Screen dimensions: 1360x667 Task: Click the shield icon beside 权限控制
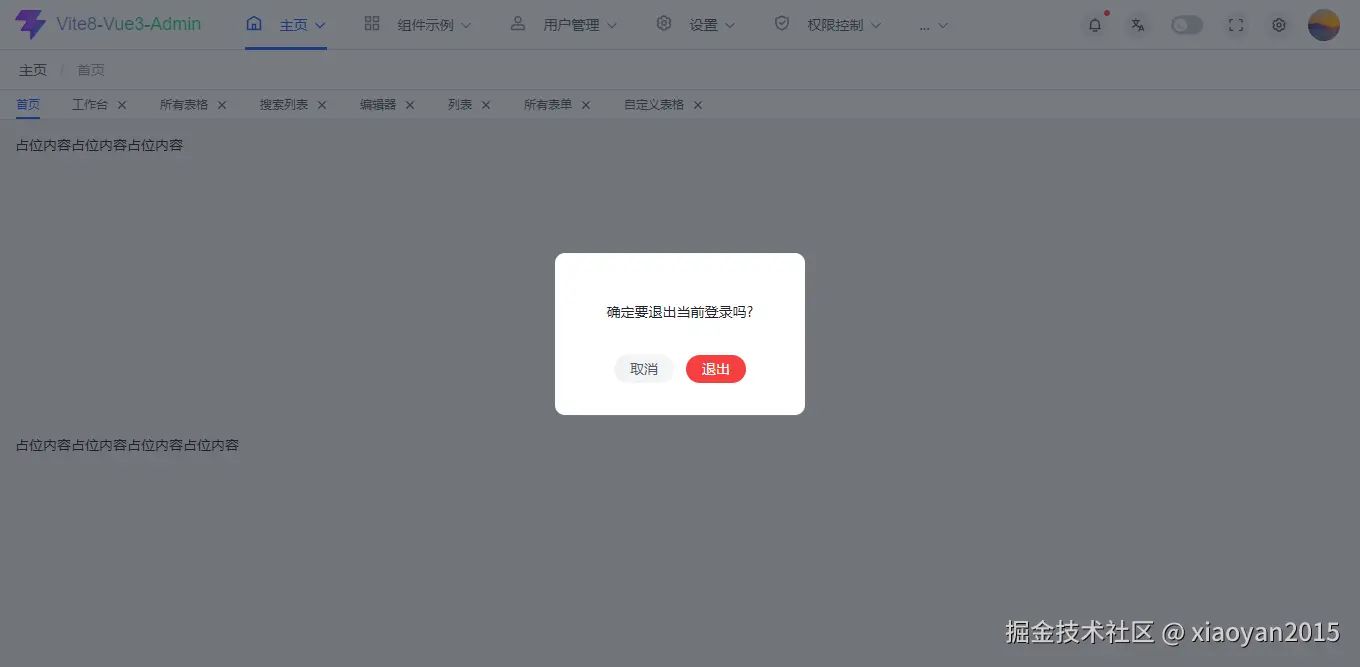pos(782,23)
